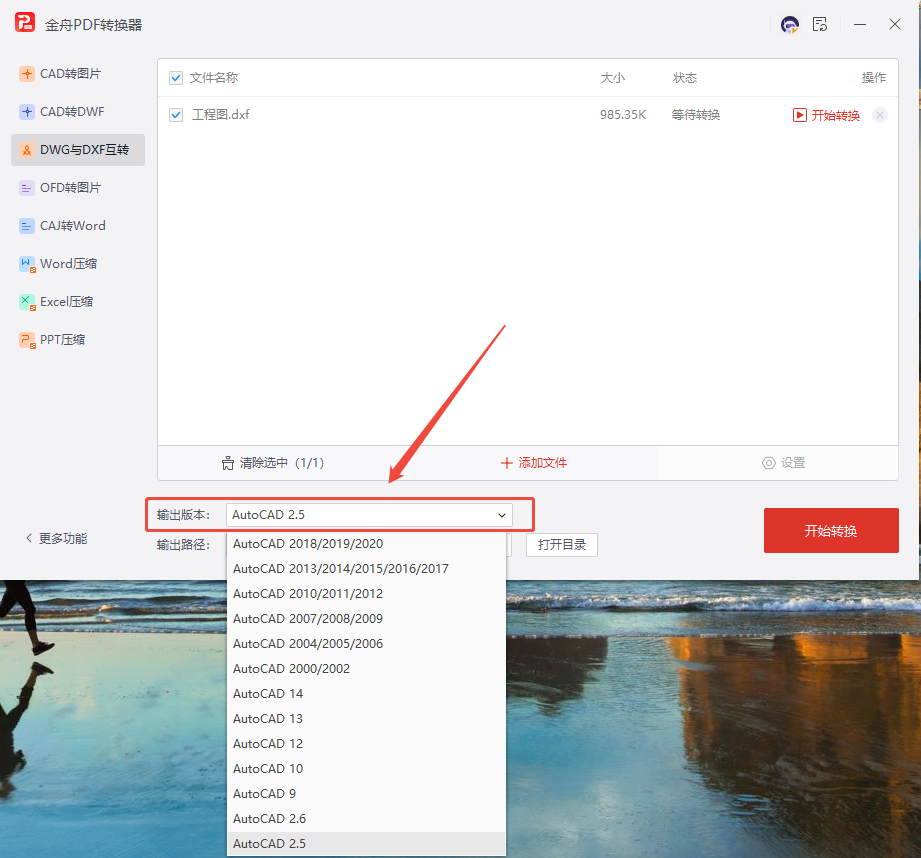921x858 pixels.
Task: Open the Word压缩 function
Action: (x=78, y=264)
